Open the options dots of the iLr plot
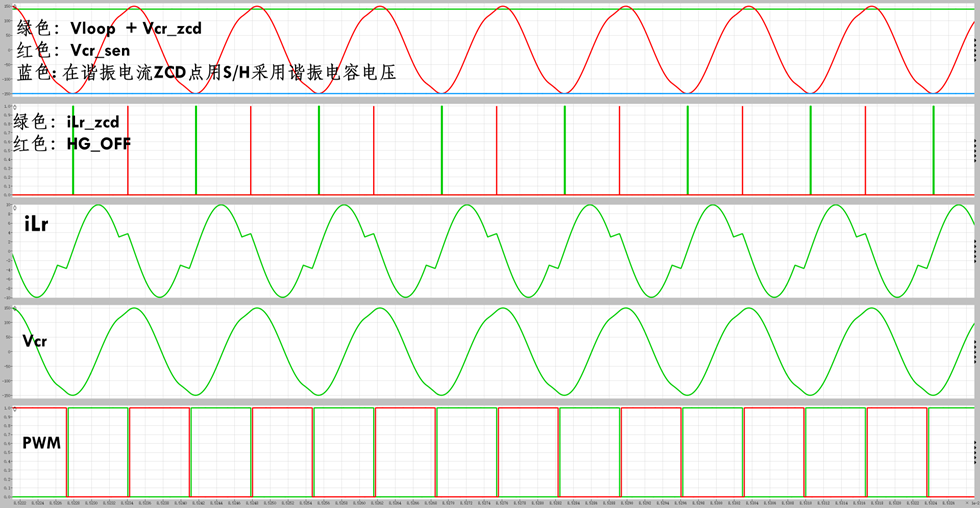This screenshot has width=980, height=508. [x=976, y=251]
